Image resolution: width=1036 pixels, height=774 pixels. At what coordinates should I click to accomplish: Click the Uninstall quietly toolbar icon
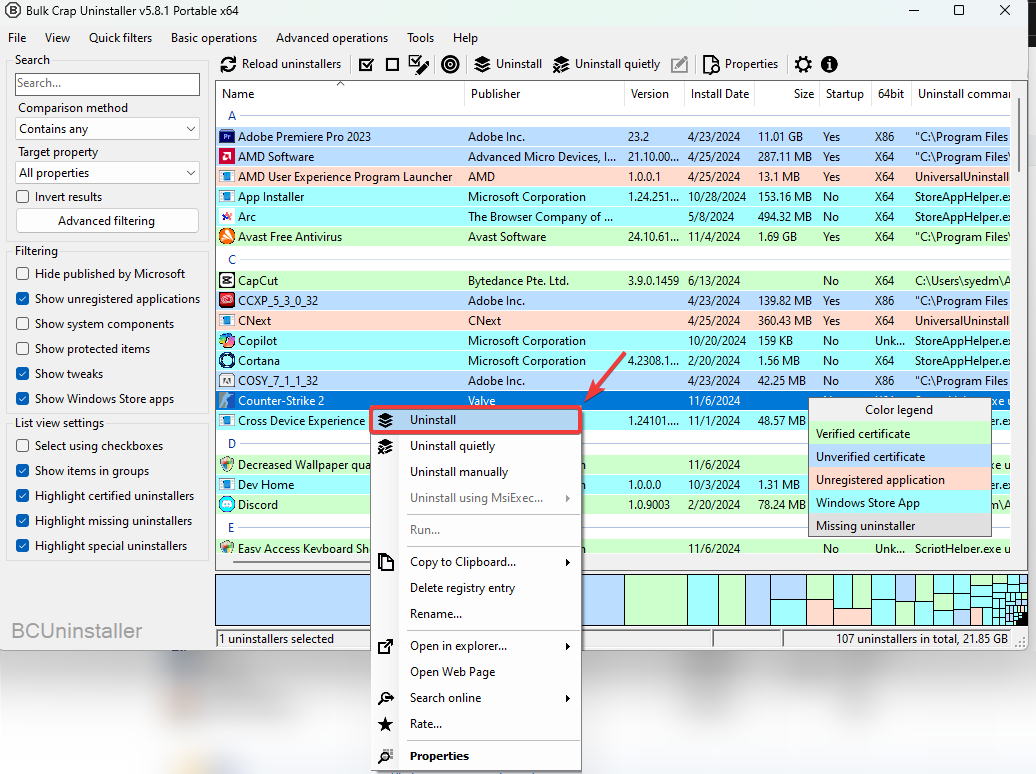[x=561, y=64]
